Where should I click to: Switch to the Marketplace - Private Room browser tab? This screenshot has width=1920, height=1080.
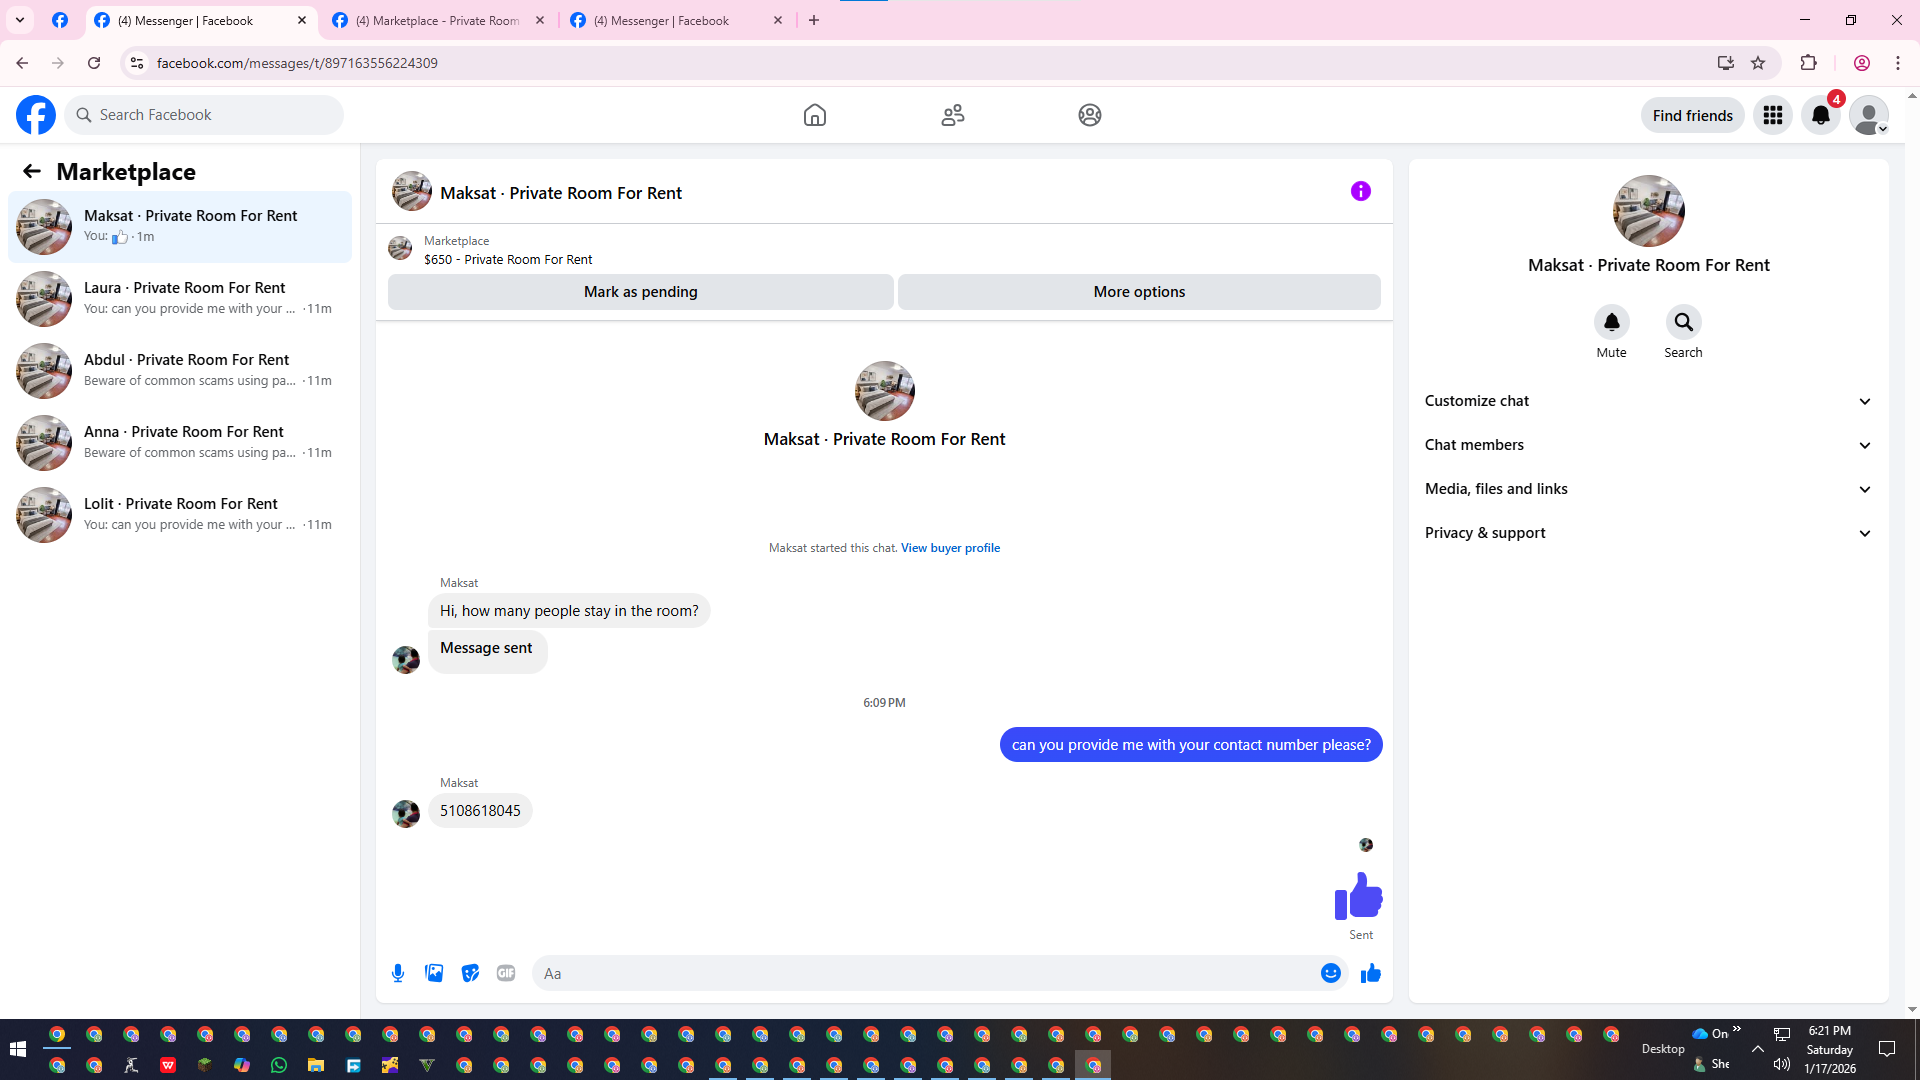click(438, 20)
